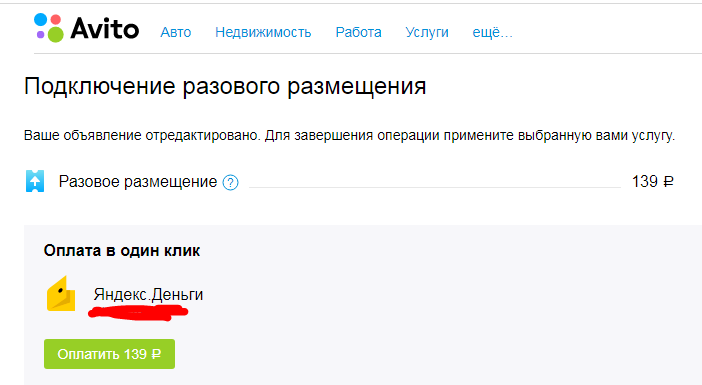Click the red scribbled-out wallet number
This screenshot has height=385, width=702.
tap(138, 312)
